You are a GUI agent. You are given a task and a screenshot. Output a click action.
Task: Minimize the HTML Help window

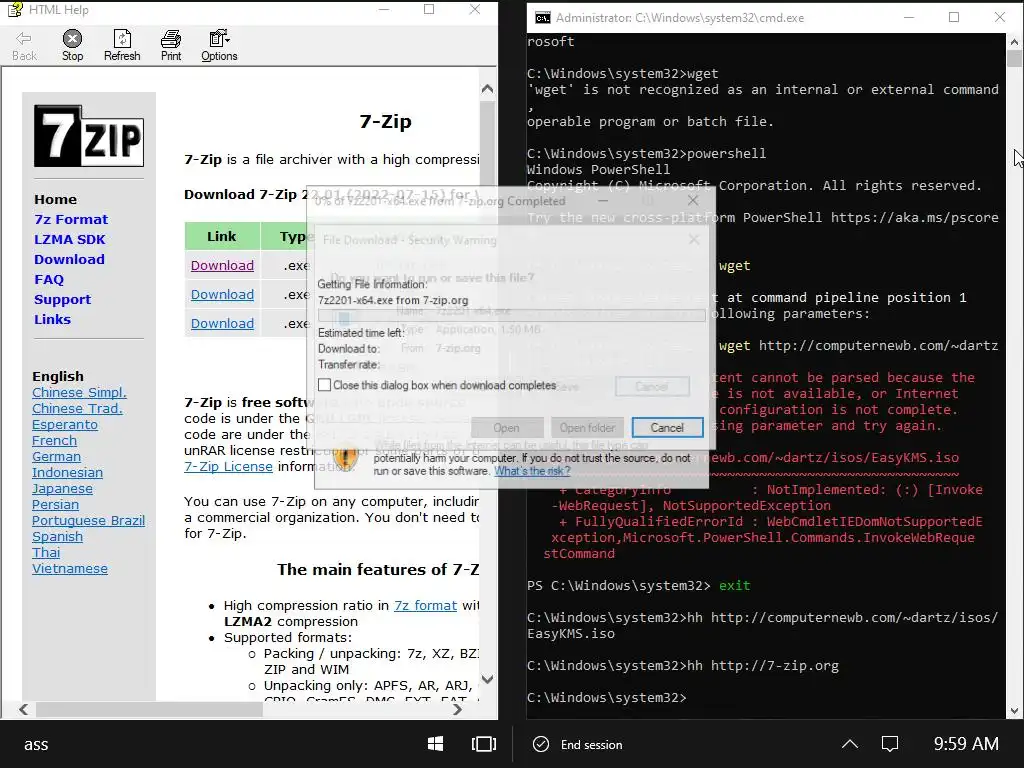(385, 9)
